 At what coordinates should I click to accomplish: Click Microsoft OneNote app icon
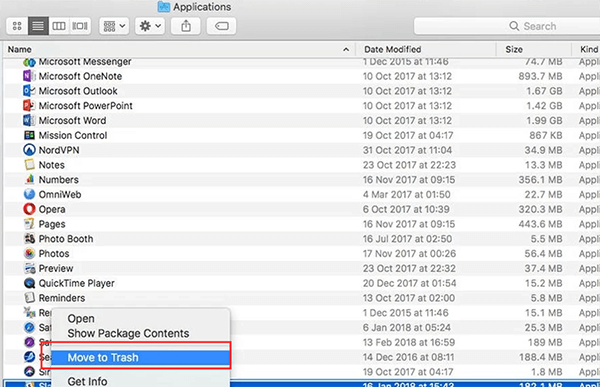(x=29, y=76)
